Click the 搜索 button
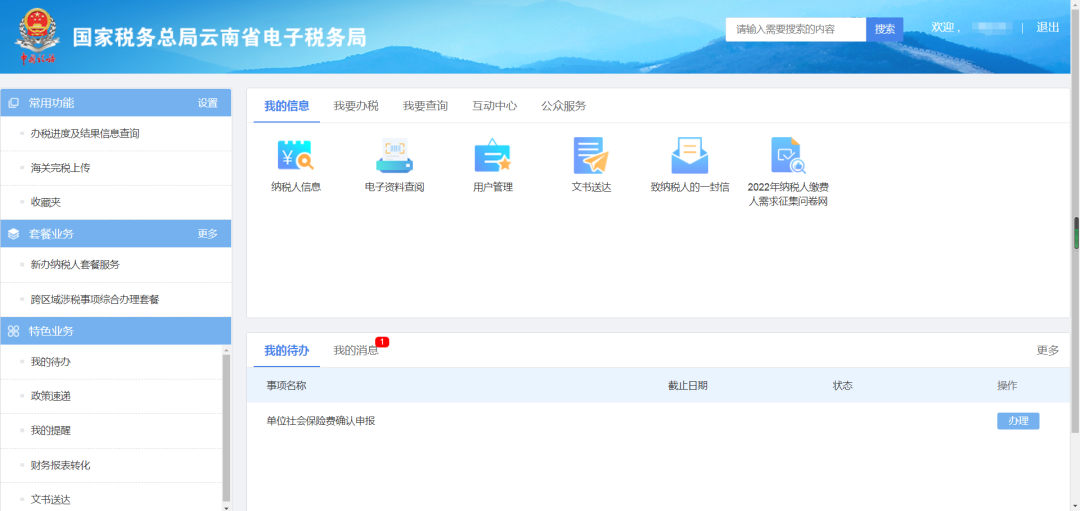The height and width of the screenshot is (511, 1080). pos(884,29)
